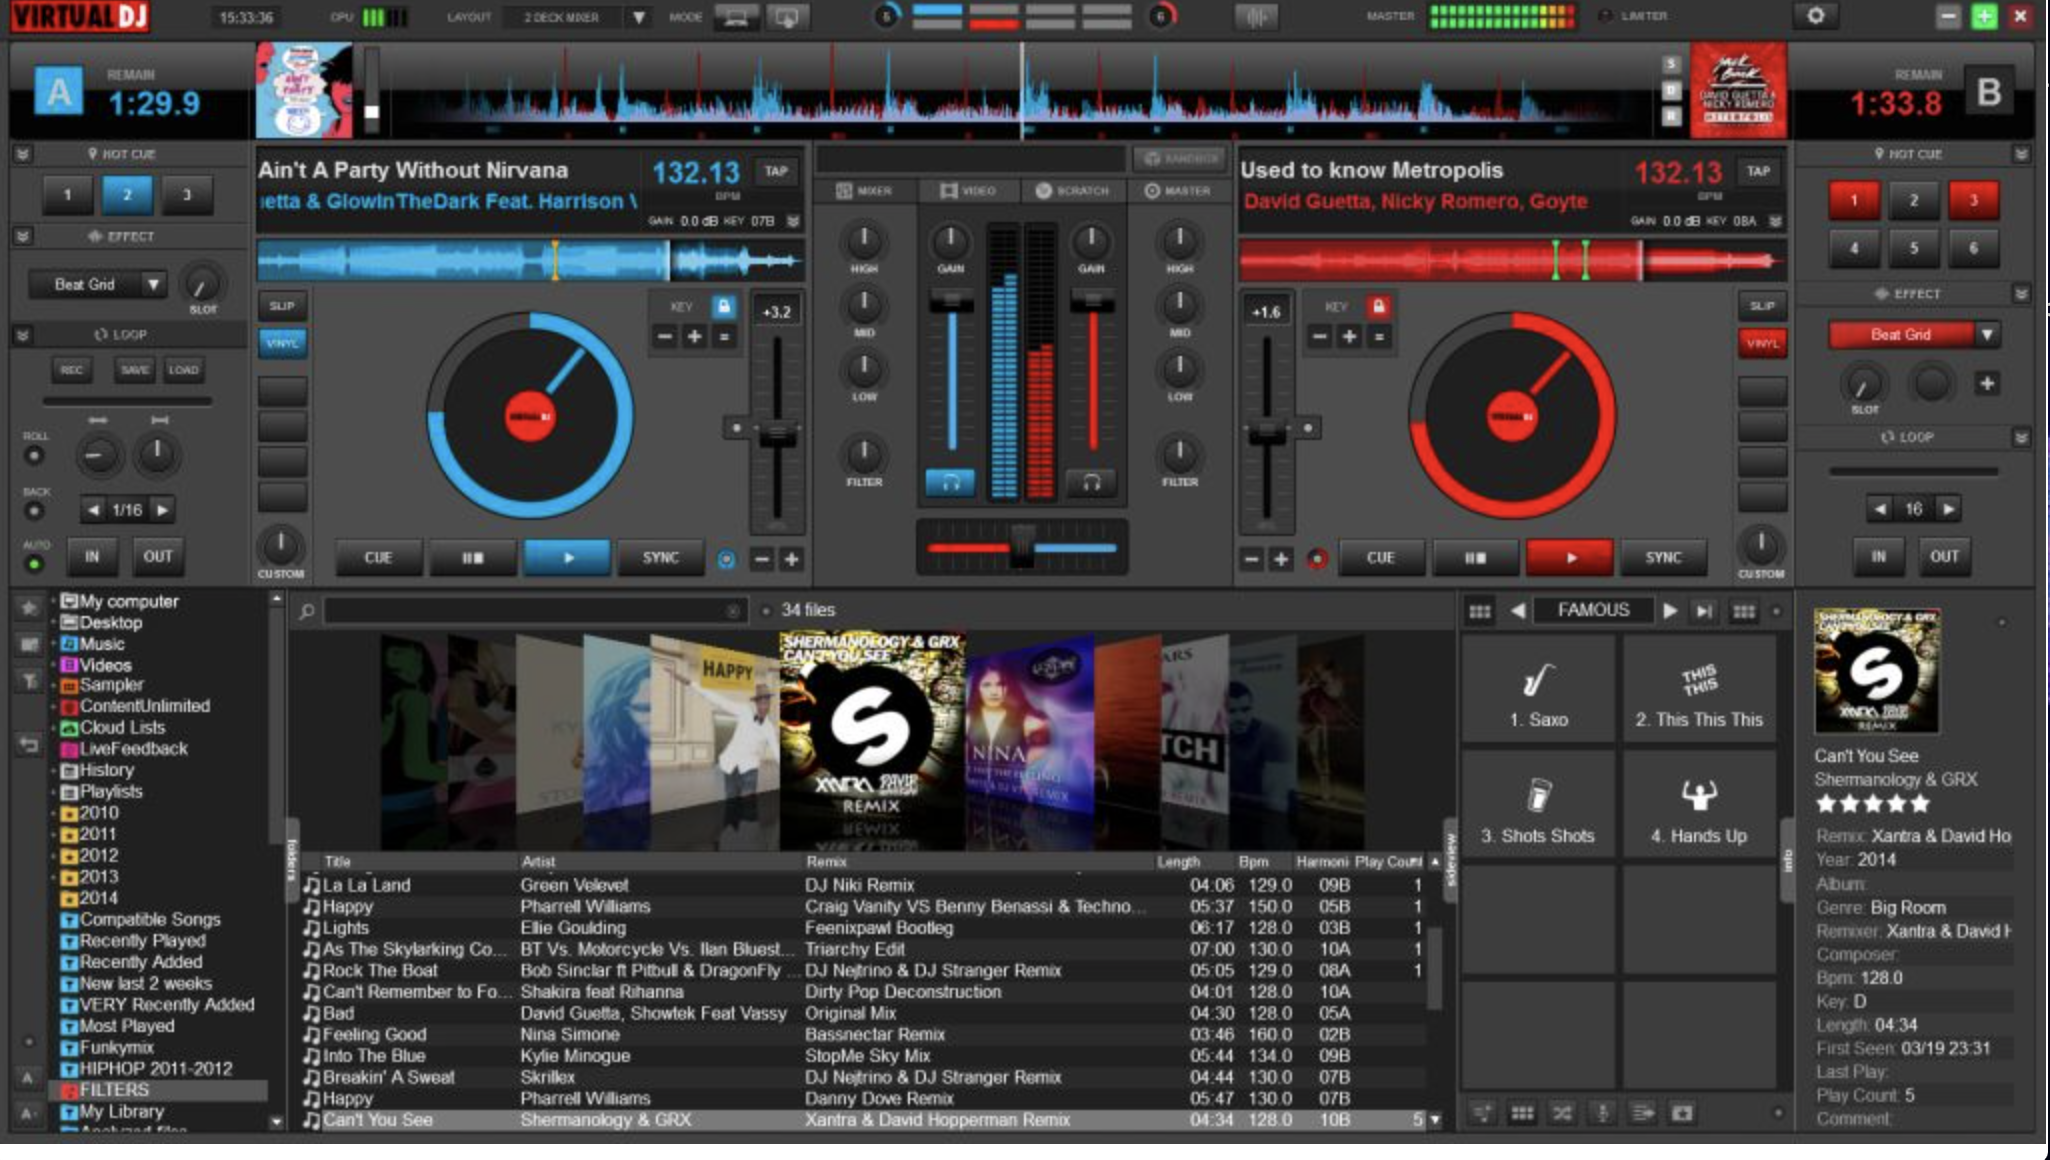This screenshot has height=1160, width=2050.
Task: Toggle the loop ROLL button on deck A
Action: [35, 456]
